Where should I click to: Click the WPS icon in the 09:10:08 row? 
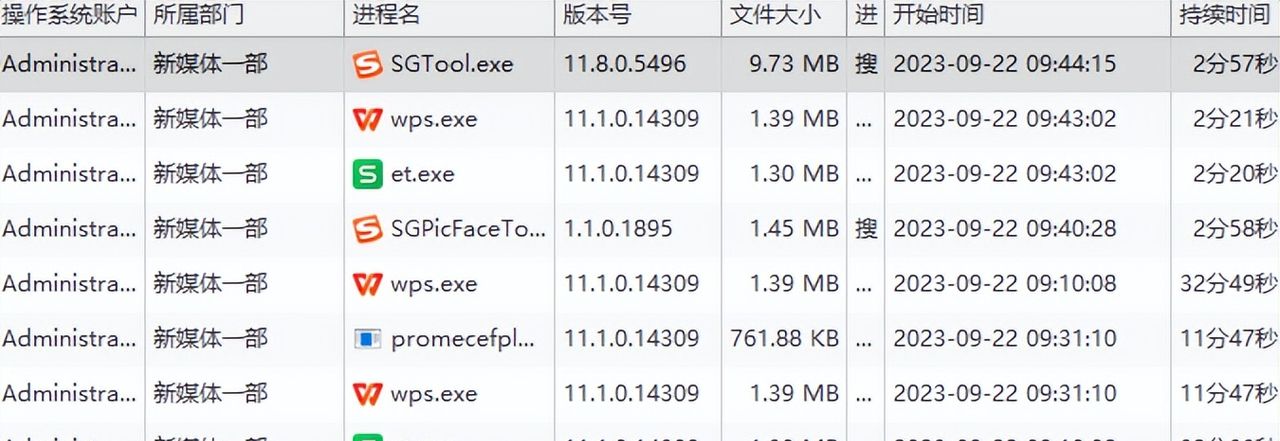(367, 284)
